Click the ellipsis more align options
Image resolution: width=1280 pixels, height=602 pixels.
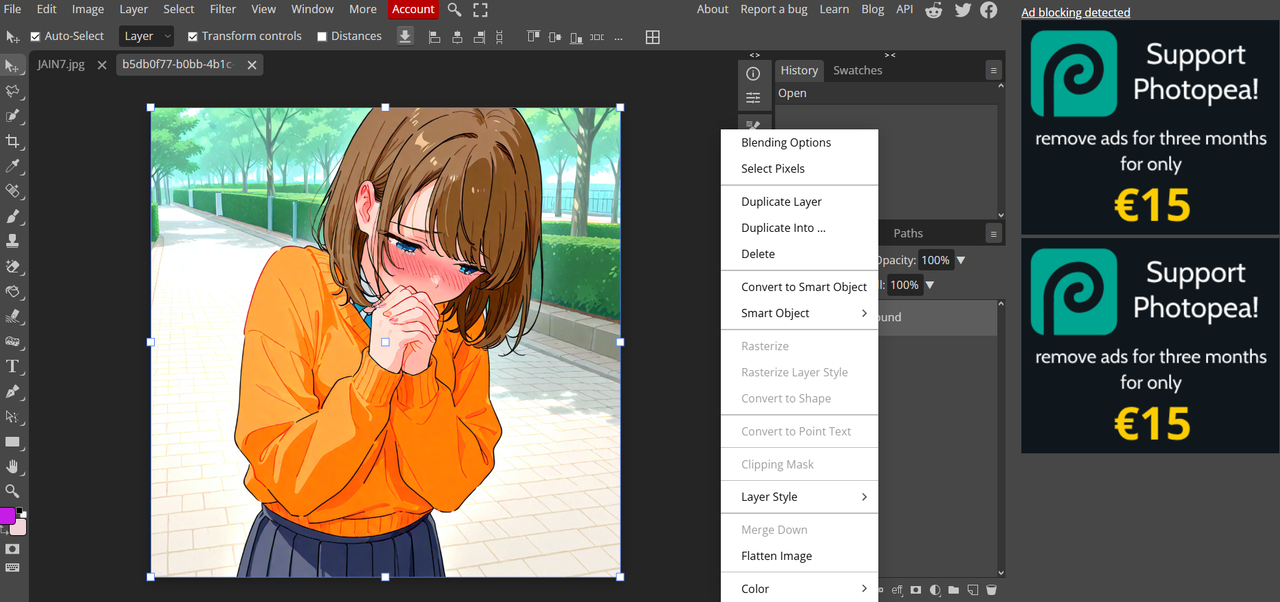pos(618,37)
